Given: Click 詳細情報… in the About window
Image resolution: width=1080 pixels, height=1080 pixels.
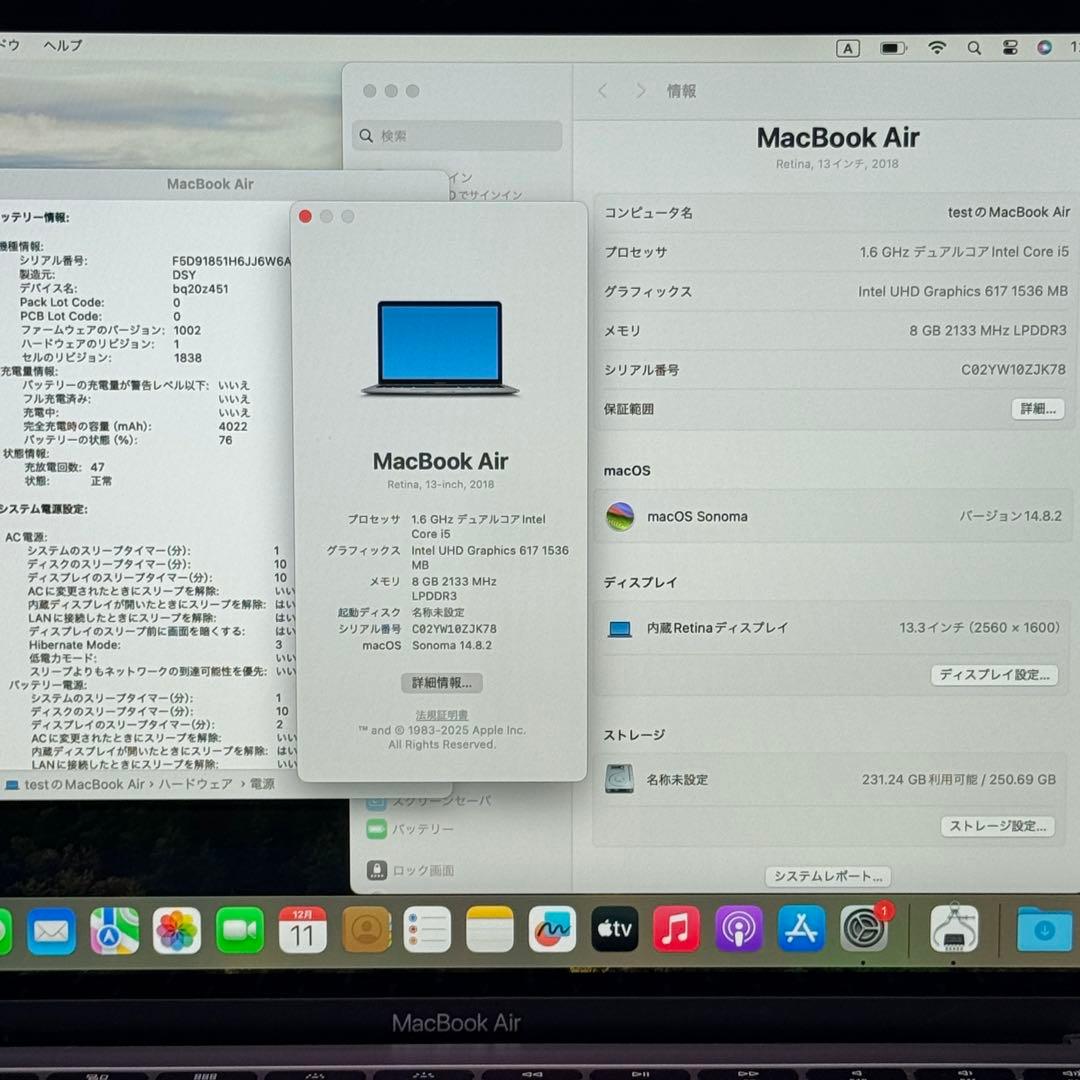Looking at the screenshot, I should tap(440, 683).
